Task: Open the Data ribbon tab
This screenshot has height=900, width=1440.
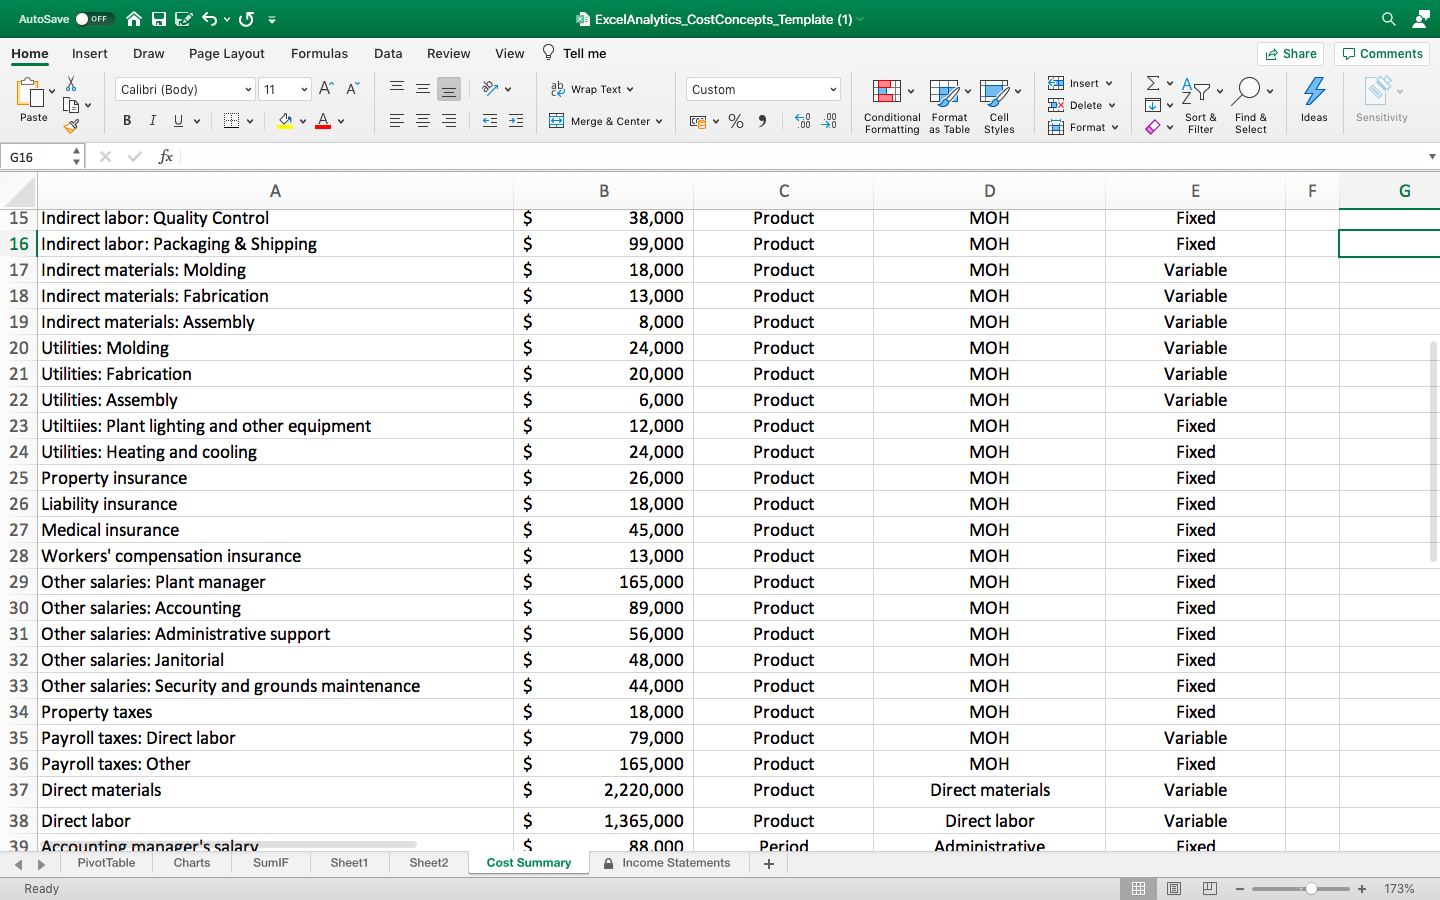Action: click(388, 54)
